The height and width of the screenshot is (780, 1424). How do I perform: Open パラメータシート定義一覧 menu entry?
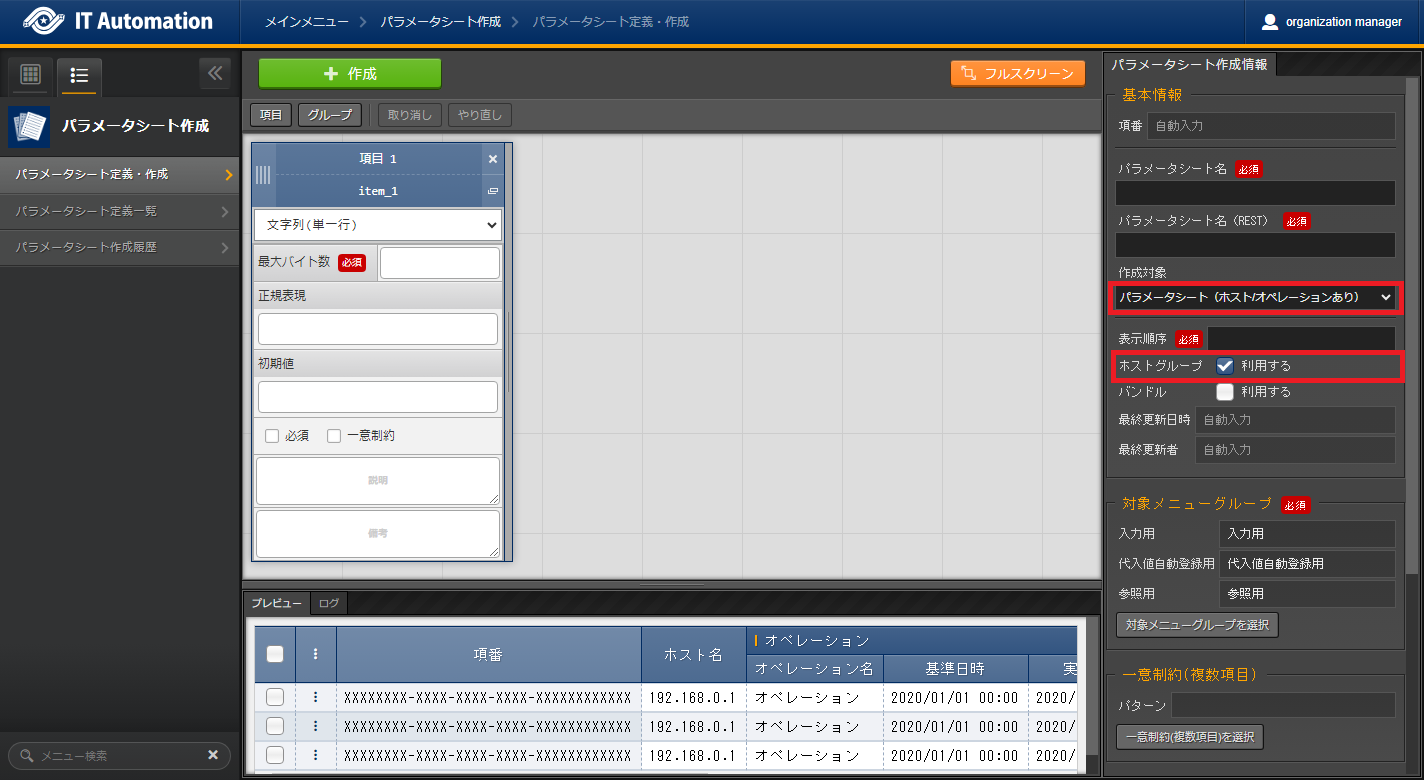[120, 211]
